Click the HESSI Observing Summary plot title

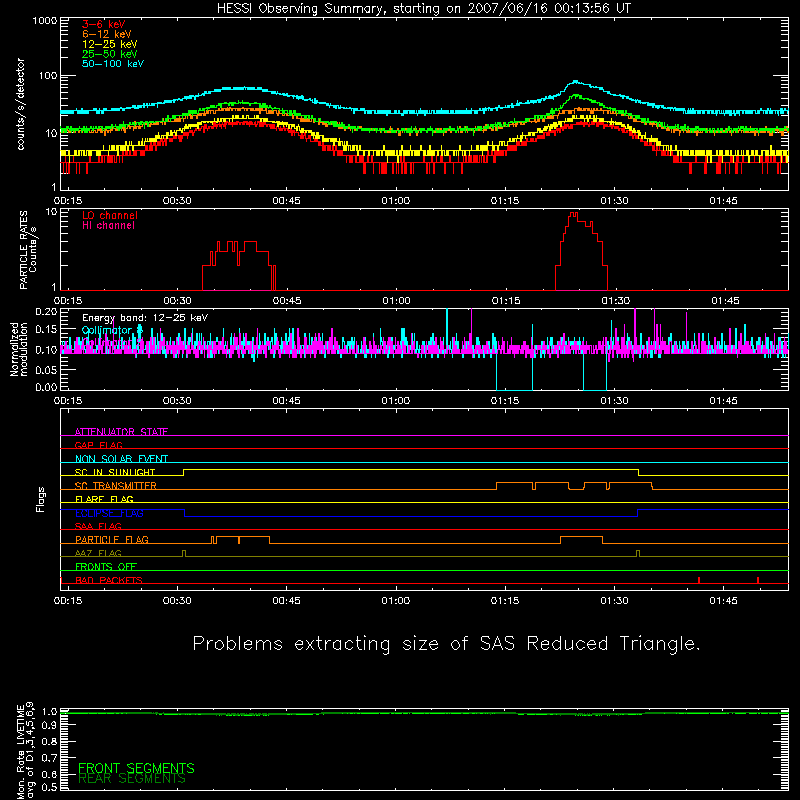tap(423, 9)
